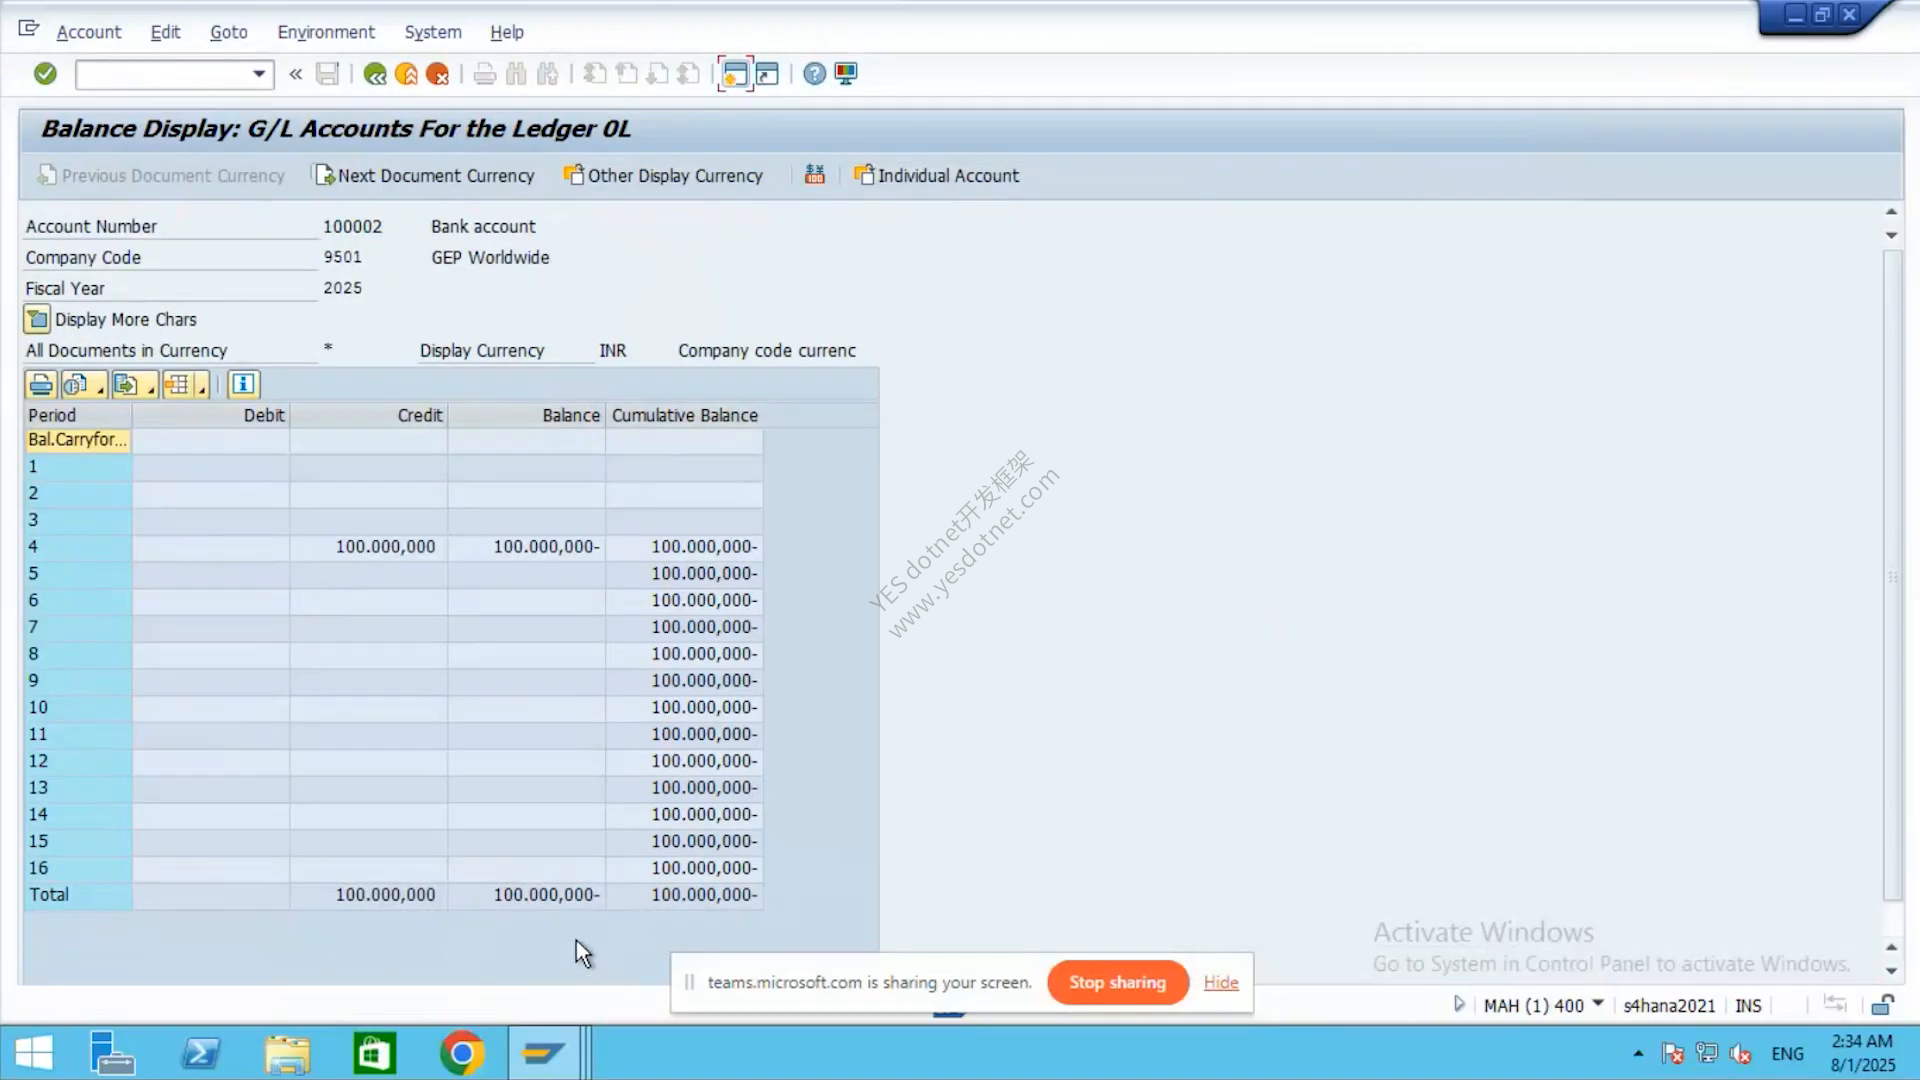
Task: Click the Find Next binoculars icon
Action: [x=547, y=74]
